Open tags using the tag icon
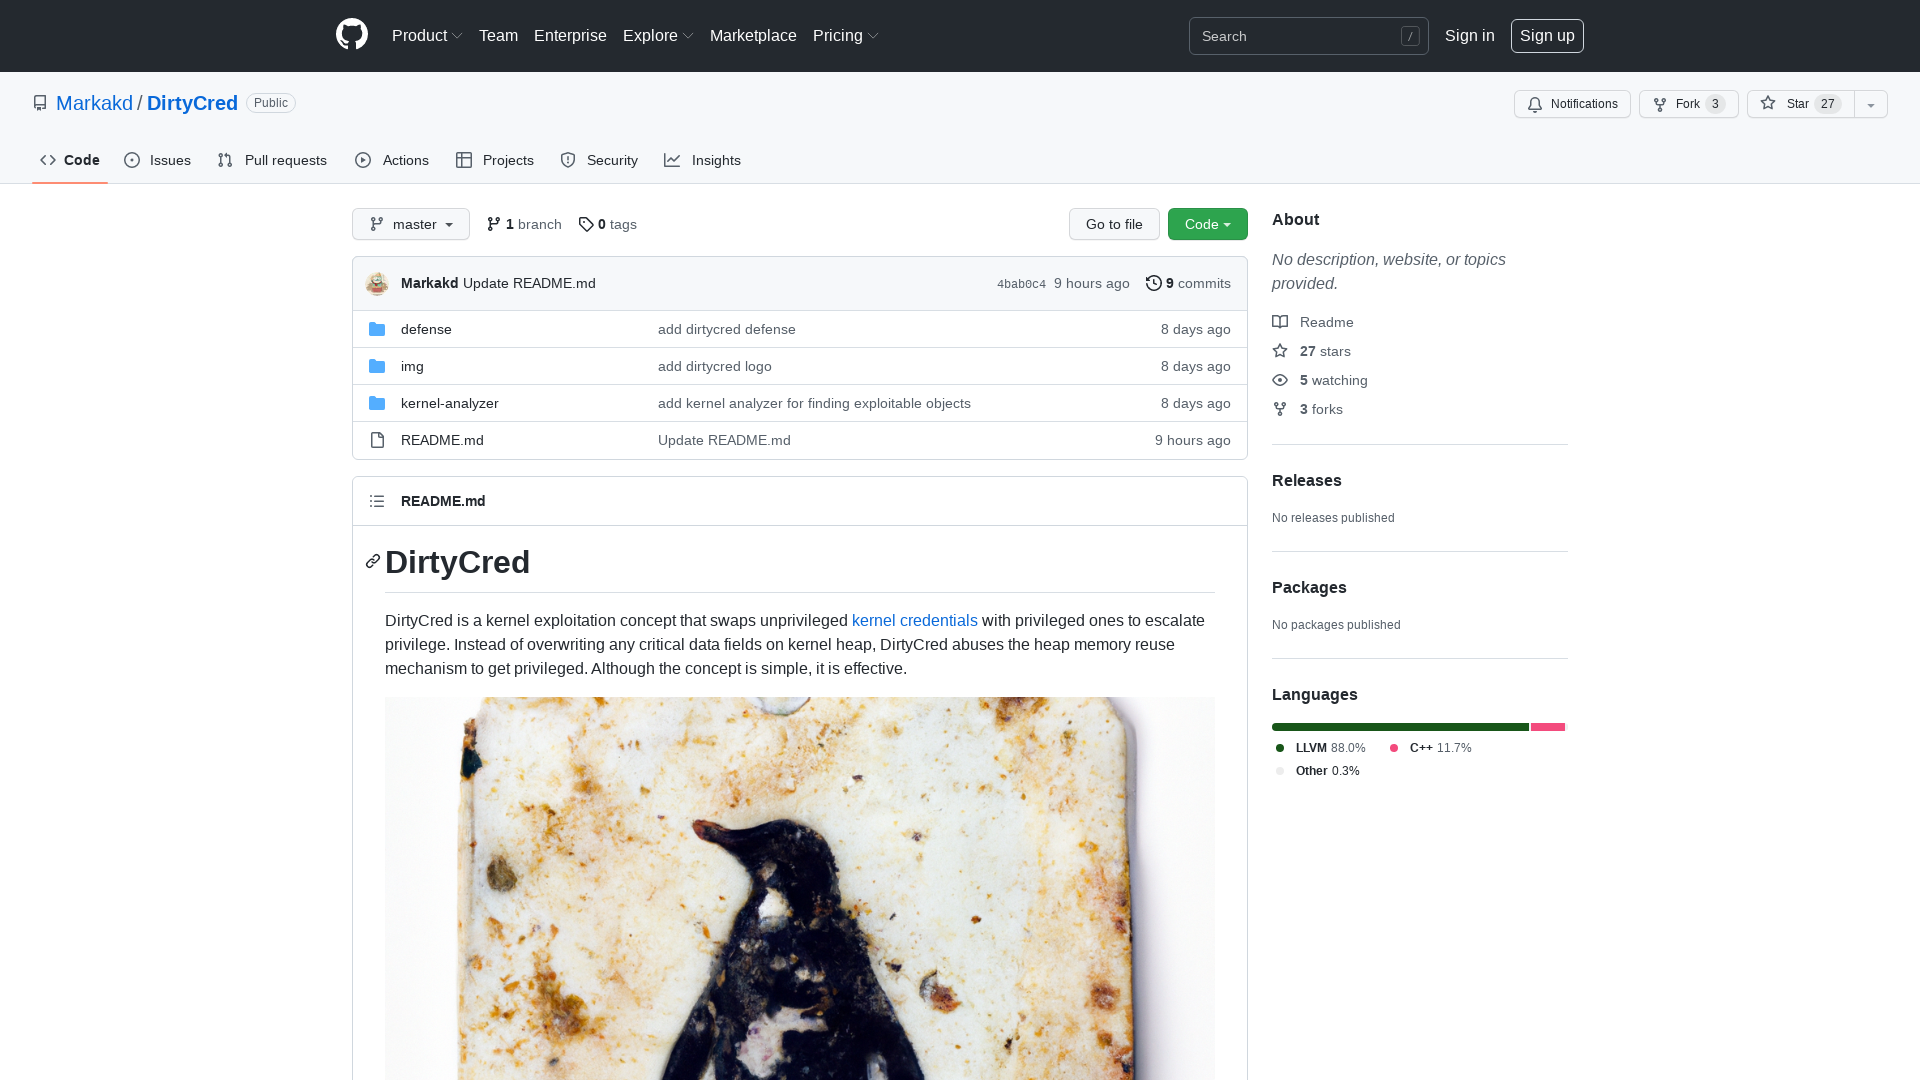 coord(587,224)
